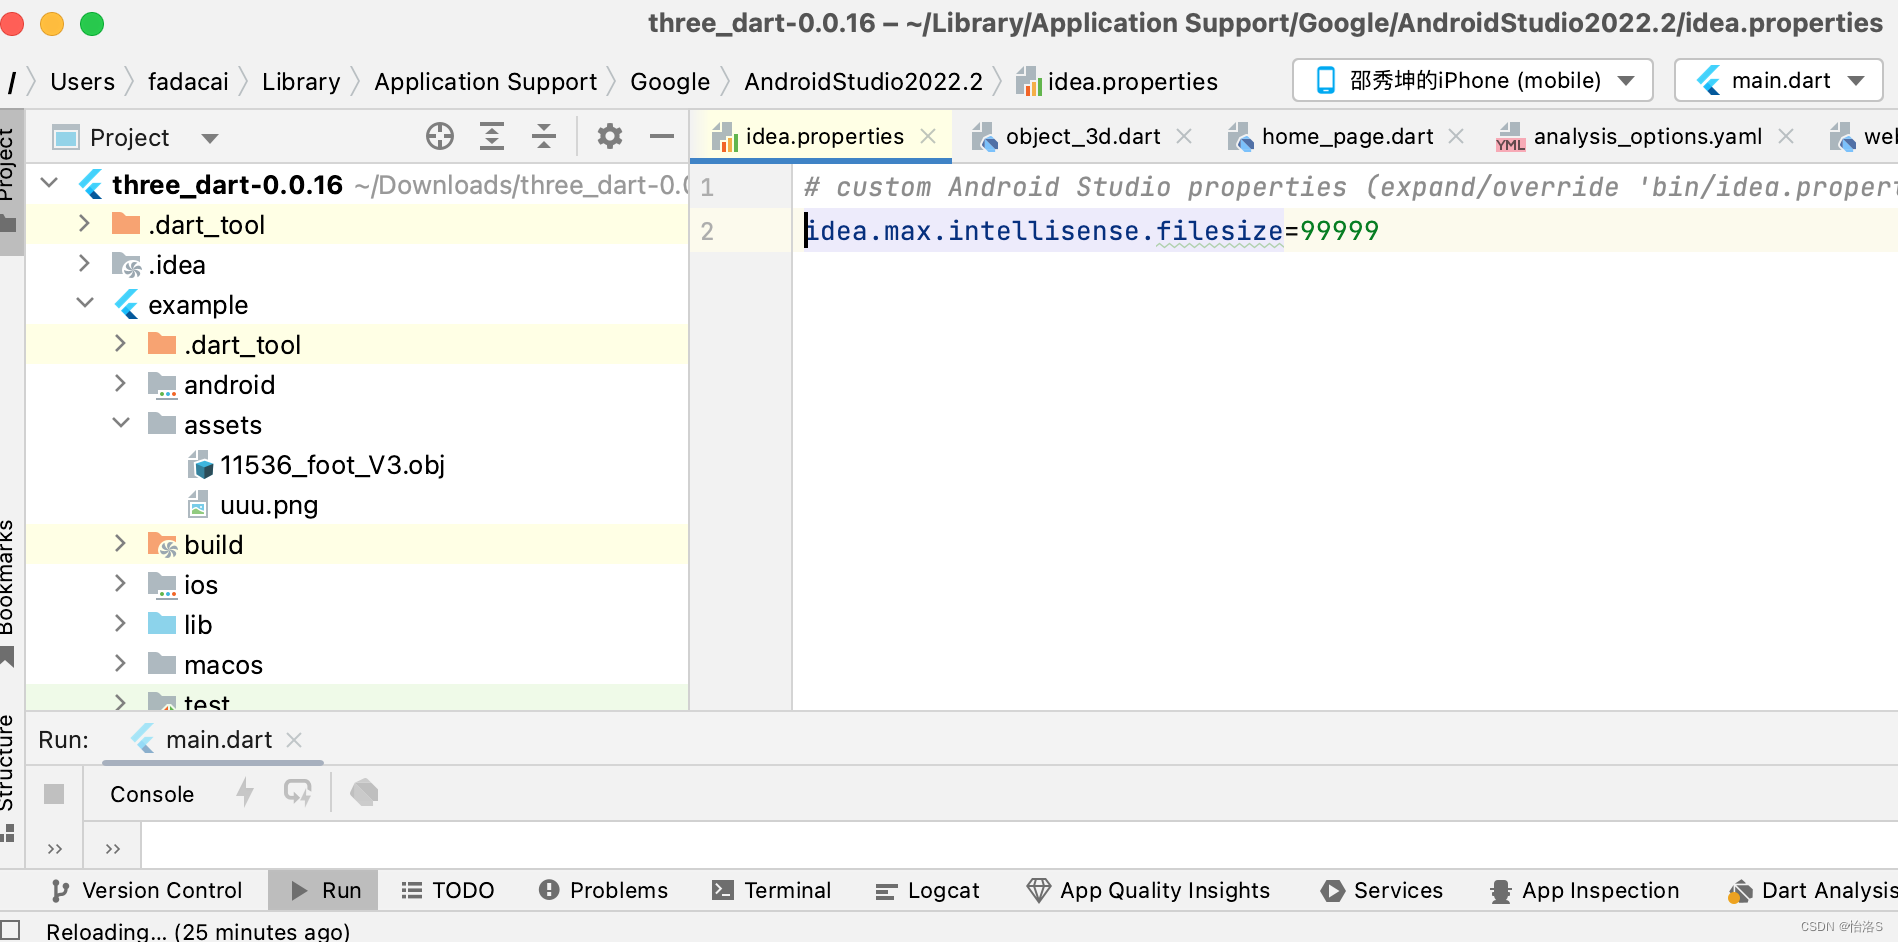Expand the macos folder
This screenshot has width=1898, height=942.
click(121, 664)
